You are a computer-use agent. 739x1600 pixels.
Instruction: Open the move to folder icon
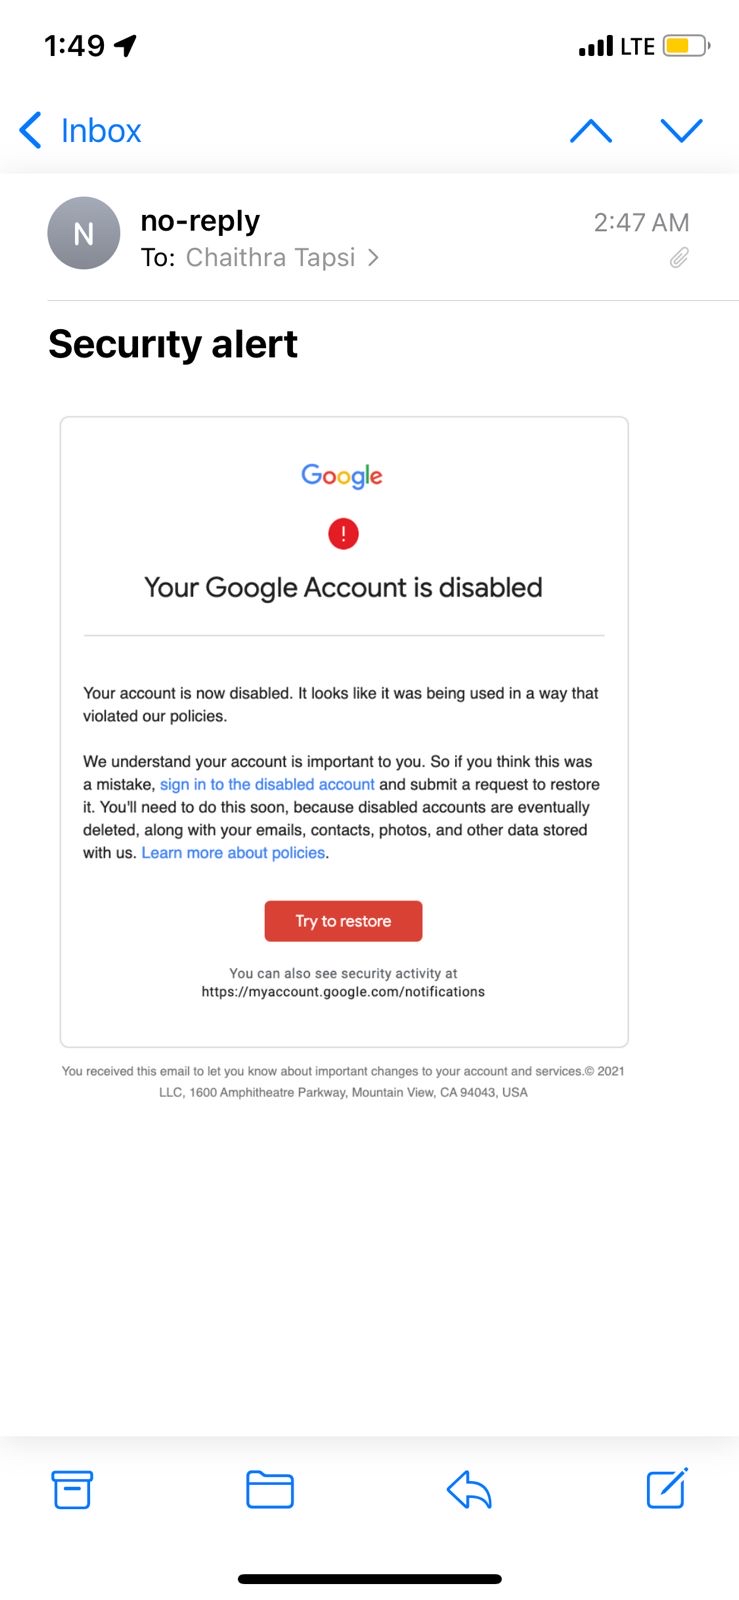click(x=270, y=1489)
